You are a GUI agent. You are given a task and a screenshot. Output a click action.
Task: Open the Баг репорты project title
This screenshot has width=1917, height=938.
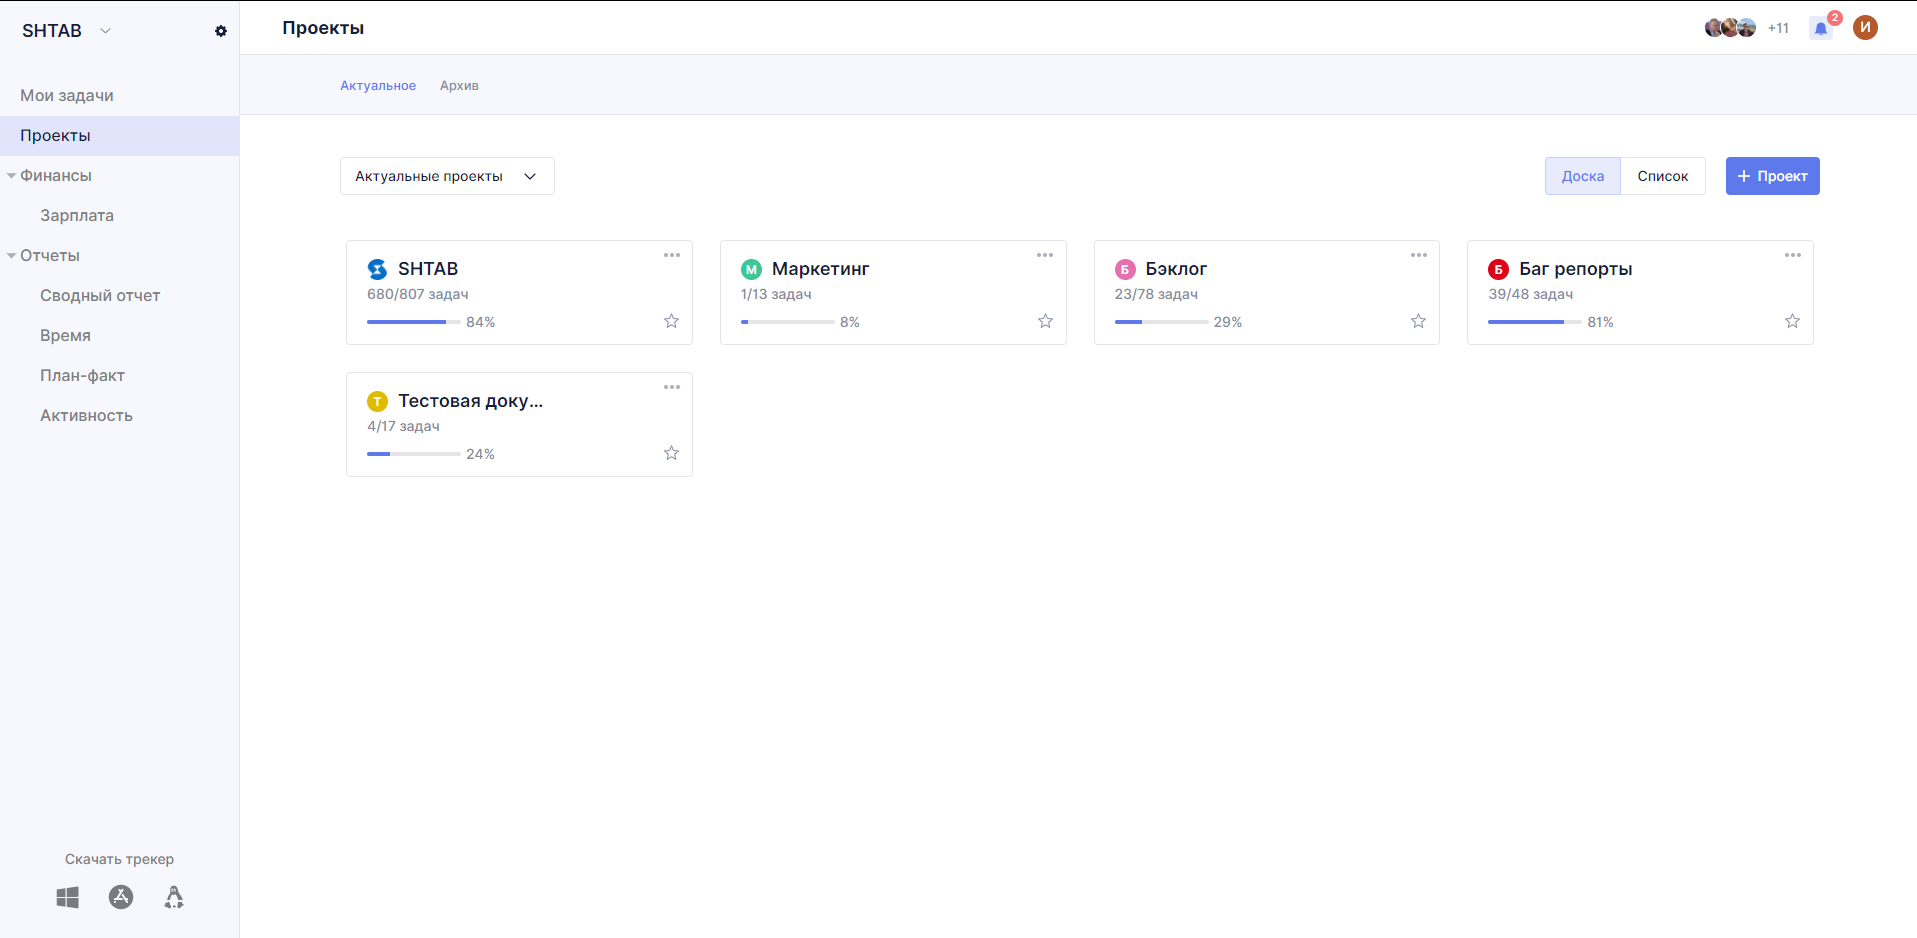tap(1576, 269)
